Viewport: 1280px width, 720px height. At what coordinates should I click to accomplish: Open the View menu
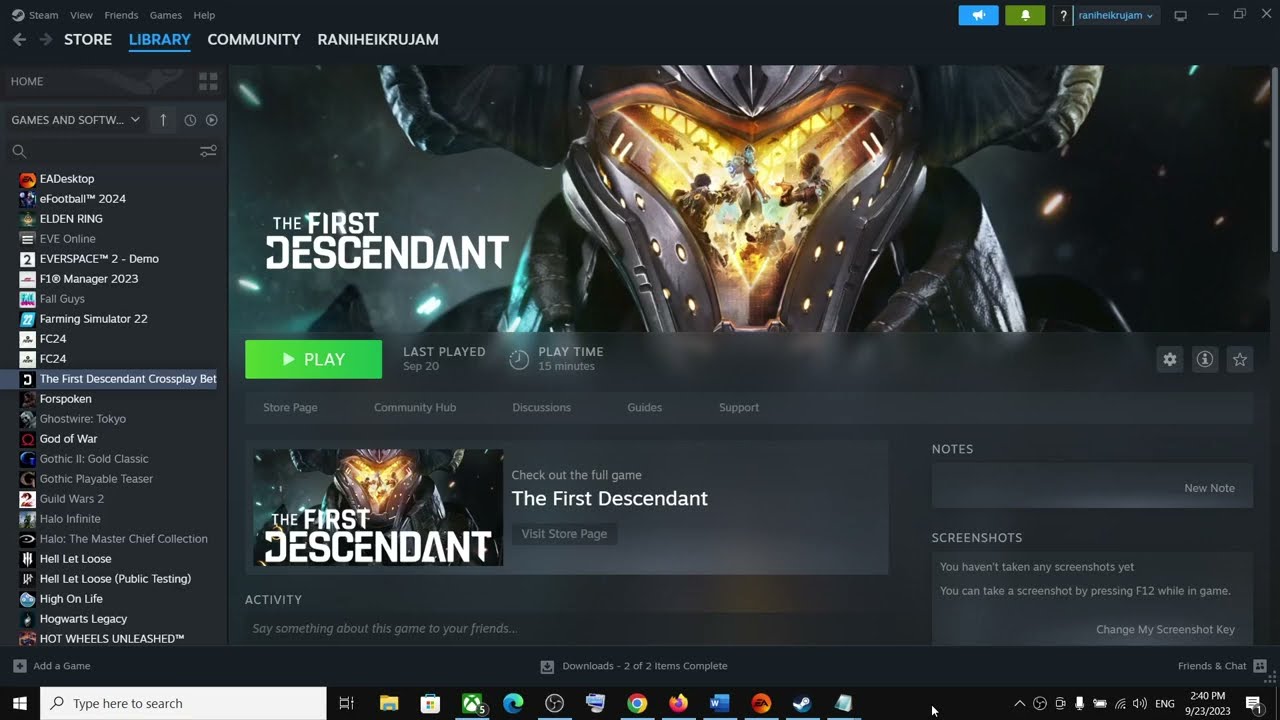pyautogui.click(x=81, y=15)
